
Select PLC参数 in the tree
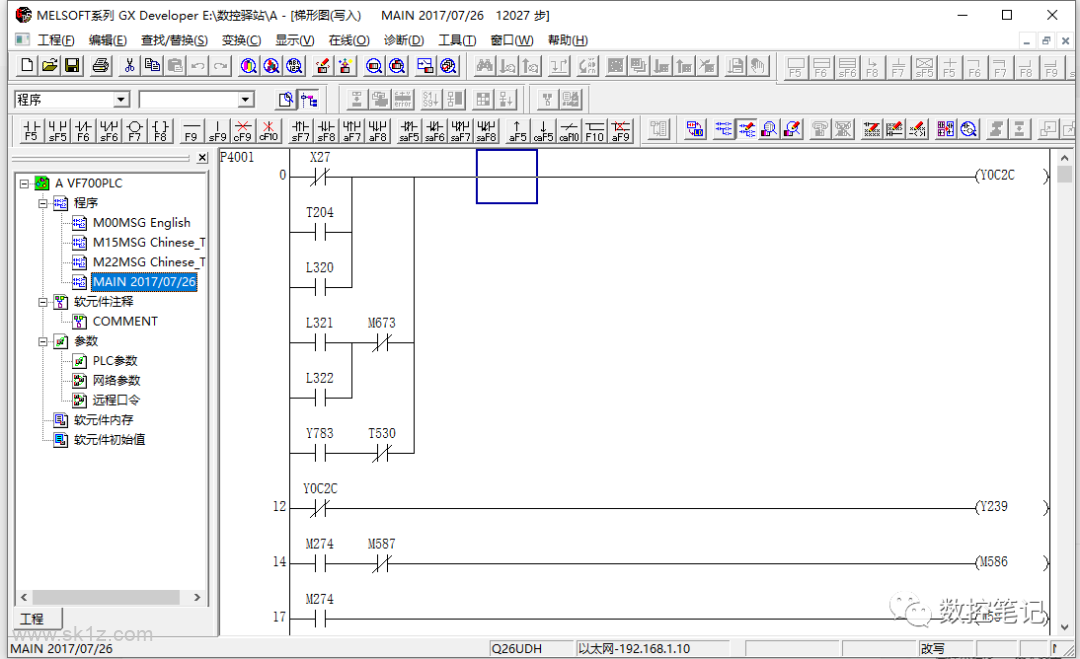click(115, 361)
